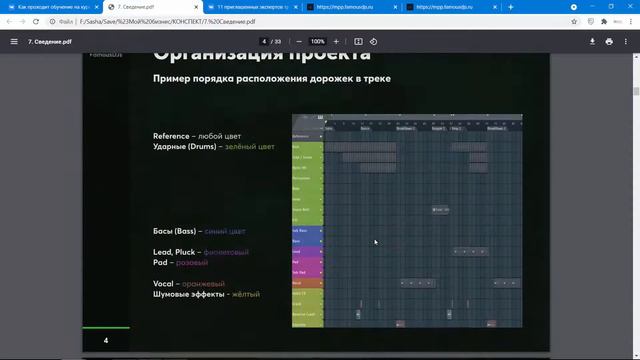
Task: Switch to '11 приглашенных экспертов' tab
Action: [252, 7]
